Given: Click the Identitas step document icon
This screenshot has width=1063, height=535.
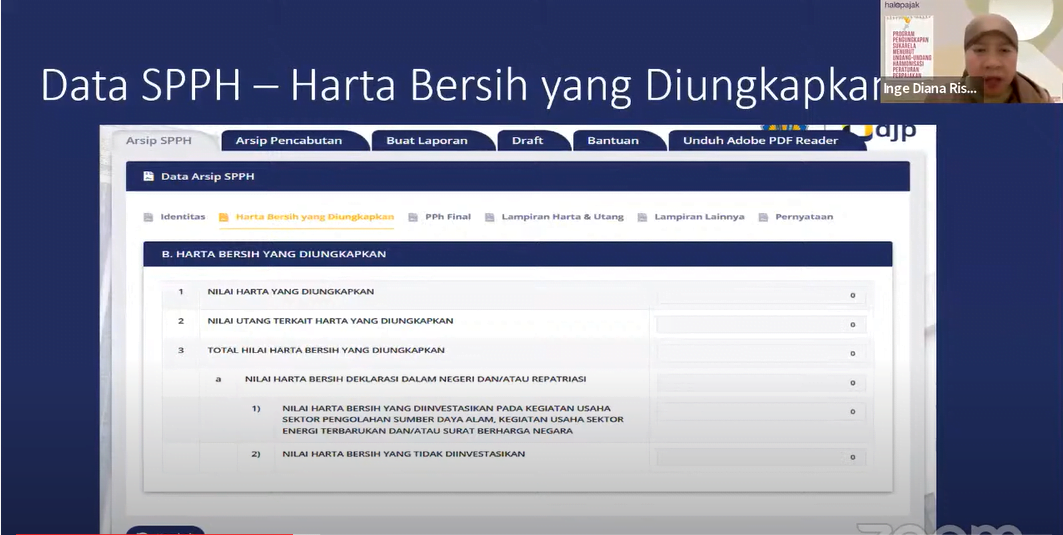Looking at the screenshot, I should coord(149,217).
